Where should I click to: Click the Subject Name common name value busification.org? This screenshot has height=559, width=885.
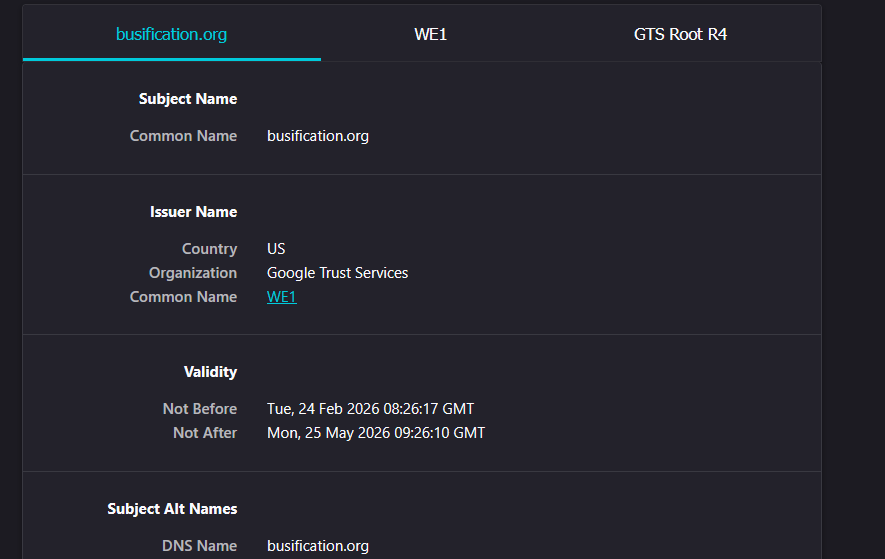click(x=318, y=136)
